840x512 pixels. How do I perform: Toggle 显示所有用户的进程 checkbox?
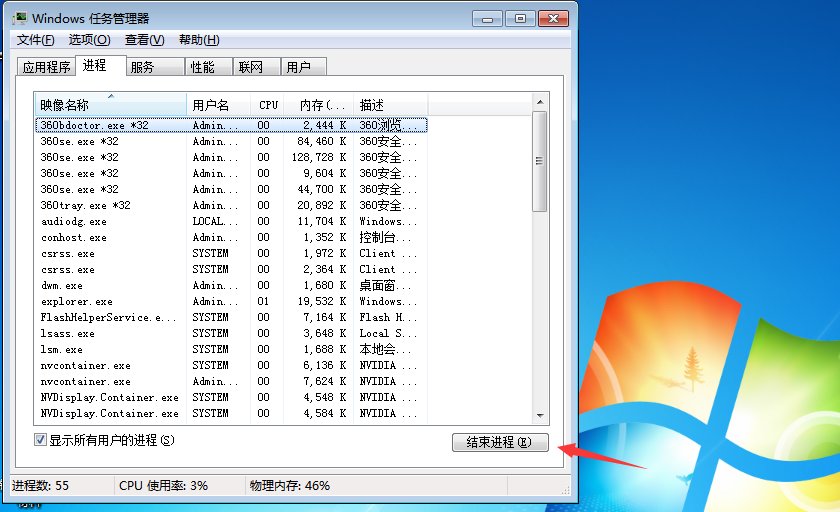pos(40,440)
